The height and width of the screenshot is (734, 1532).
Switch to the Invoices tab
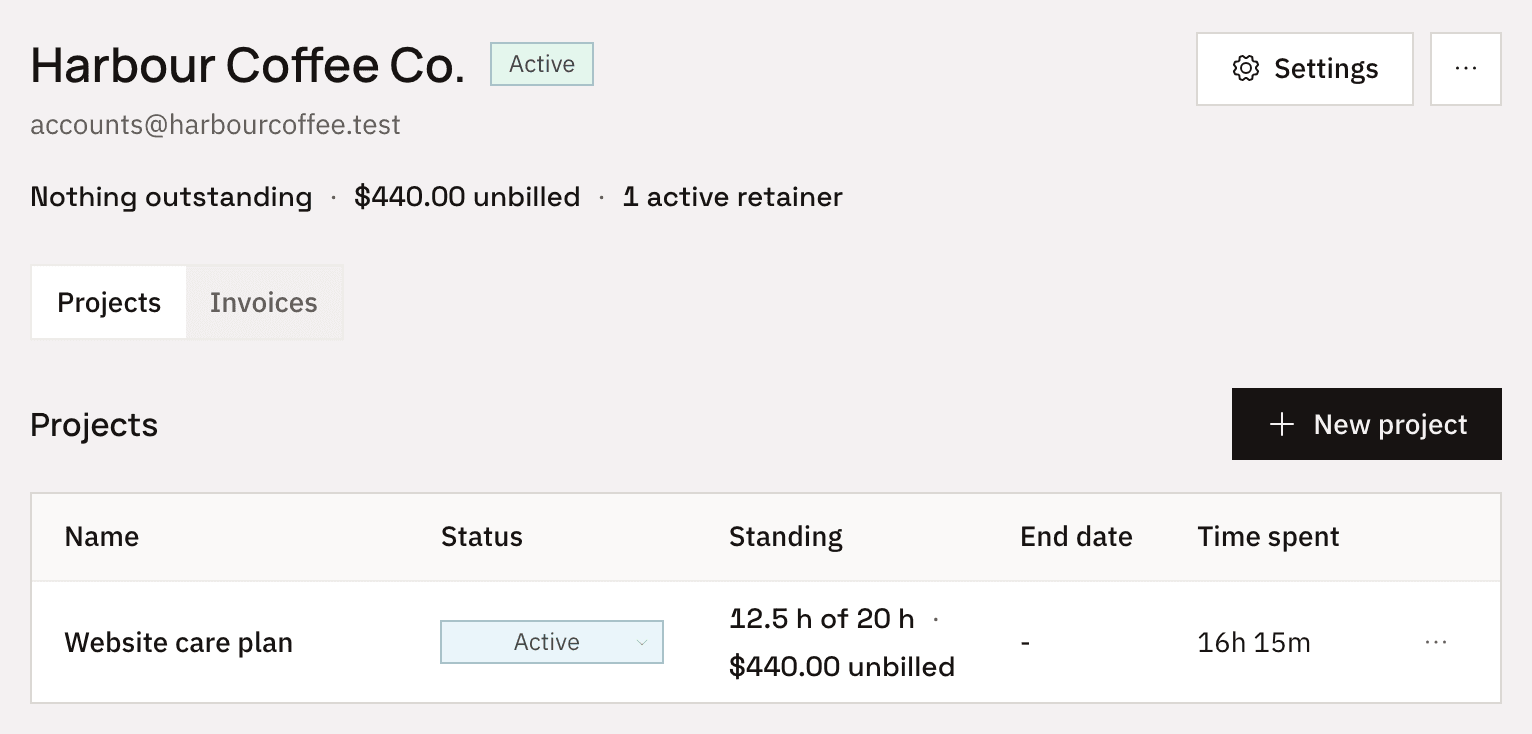click(264, 303)
